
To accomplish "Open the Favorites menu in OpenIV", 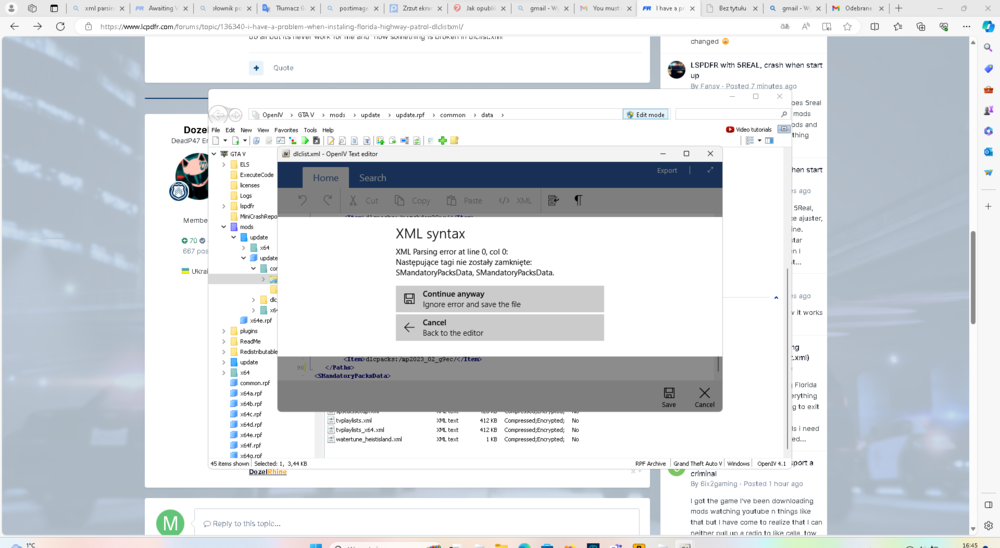I will pyautogui.click(x=286, y=130).
